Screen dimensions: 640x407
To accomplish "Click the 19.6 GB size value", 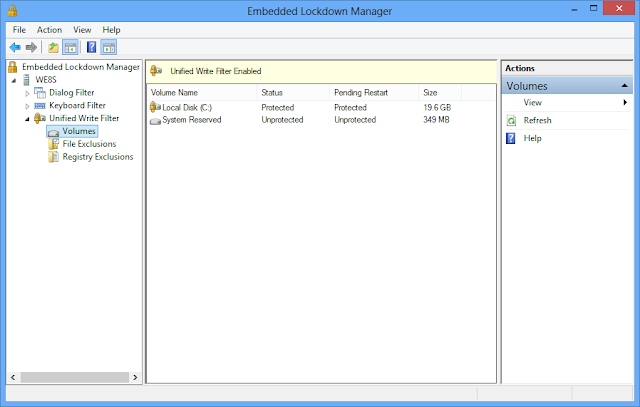I will pos(437,107).
